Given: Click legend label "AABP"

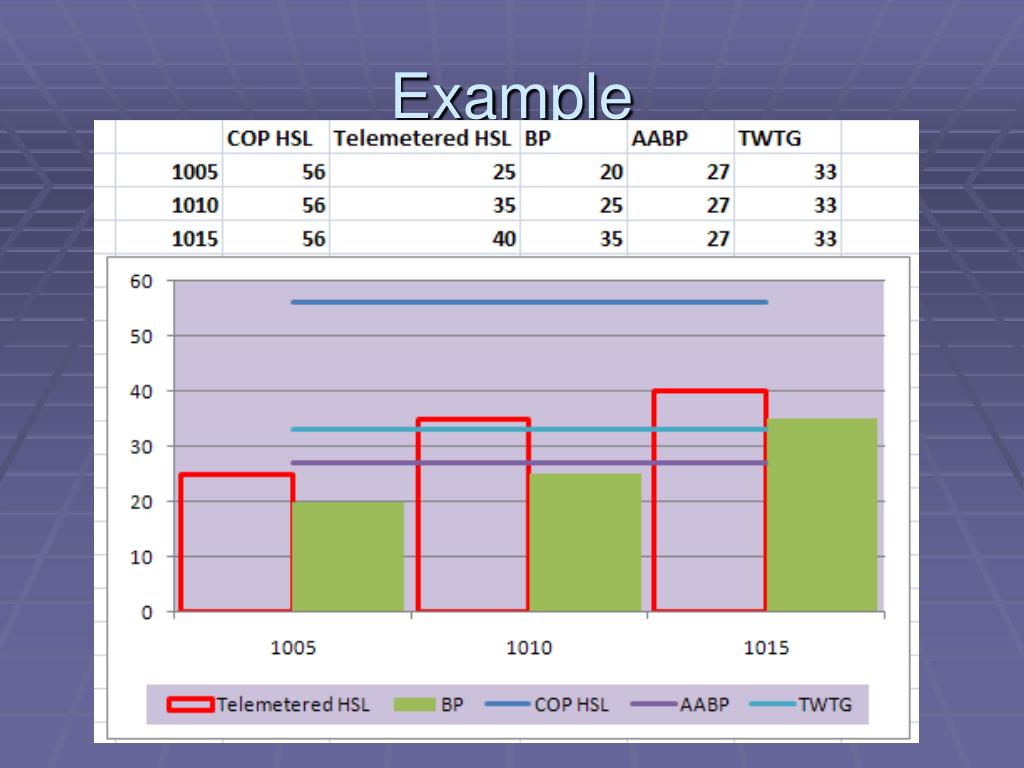Looking at the screenshot, I should pyautogui.click(x=704, y=705).
